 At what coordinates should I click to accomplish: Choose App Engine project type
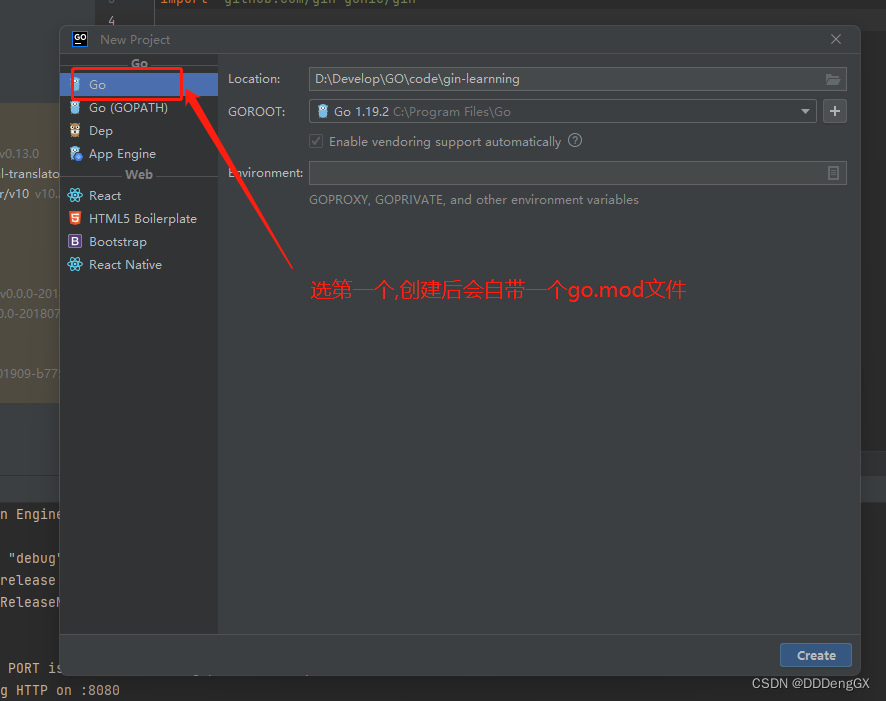coord(138,154)
